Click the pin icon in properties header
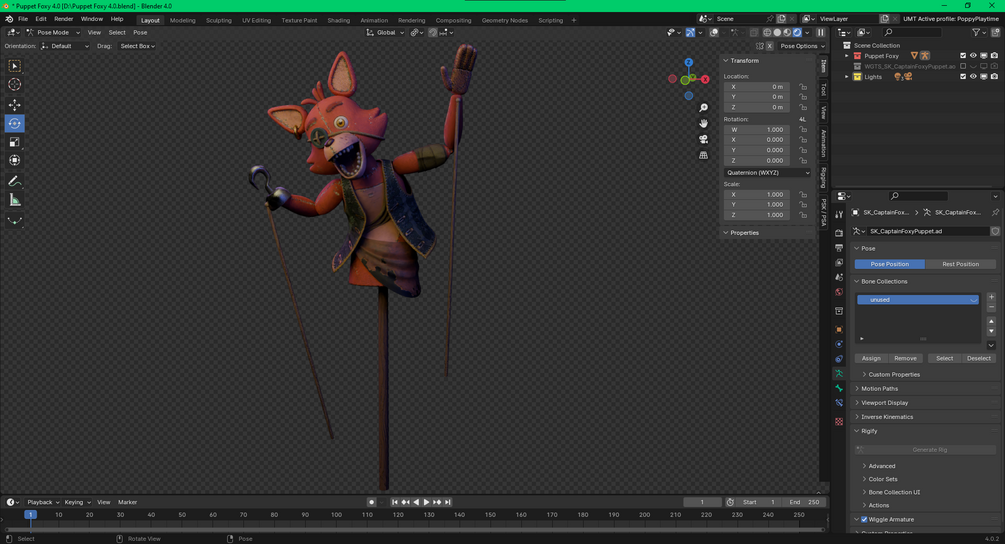This screenshot has height=544, width=1005. click(995, 212)
